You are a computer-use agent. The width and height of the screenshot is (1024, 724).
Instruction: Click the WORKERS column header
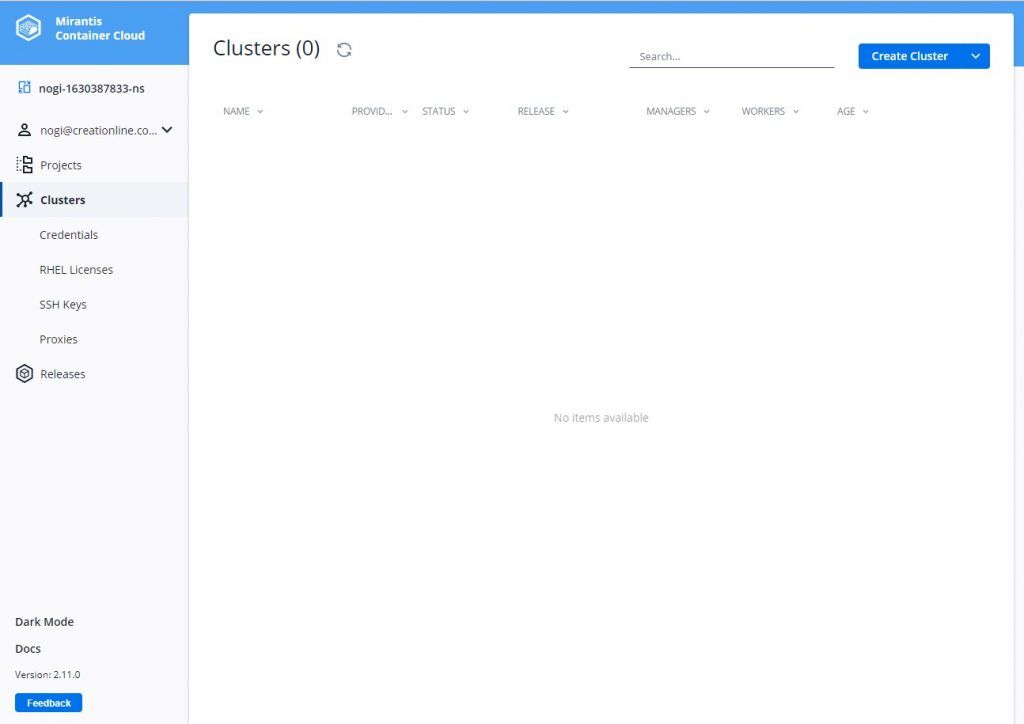(x=763, y=112)
